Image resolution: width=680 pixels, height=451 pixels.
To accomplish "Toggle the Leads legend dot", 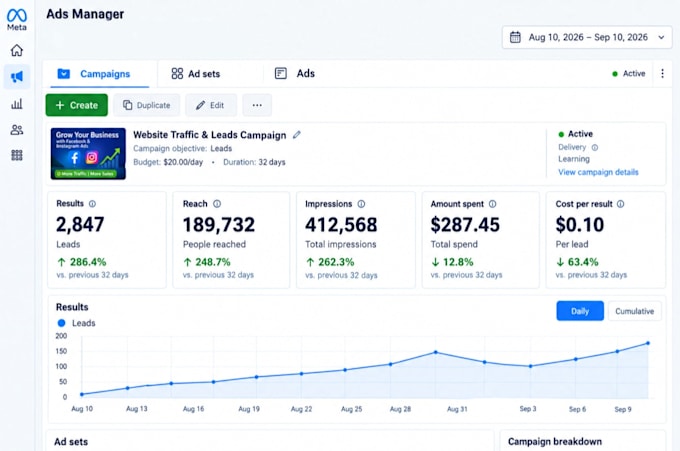I will [62, 323].
